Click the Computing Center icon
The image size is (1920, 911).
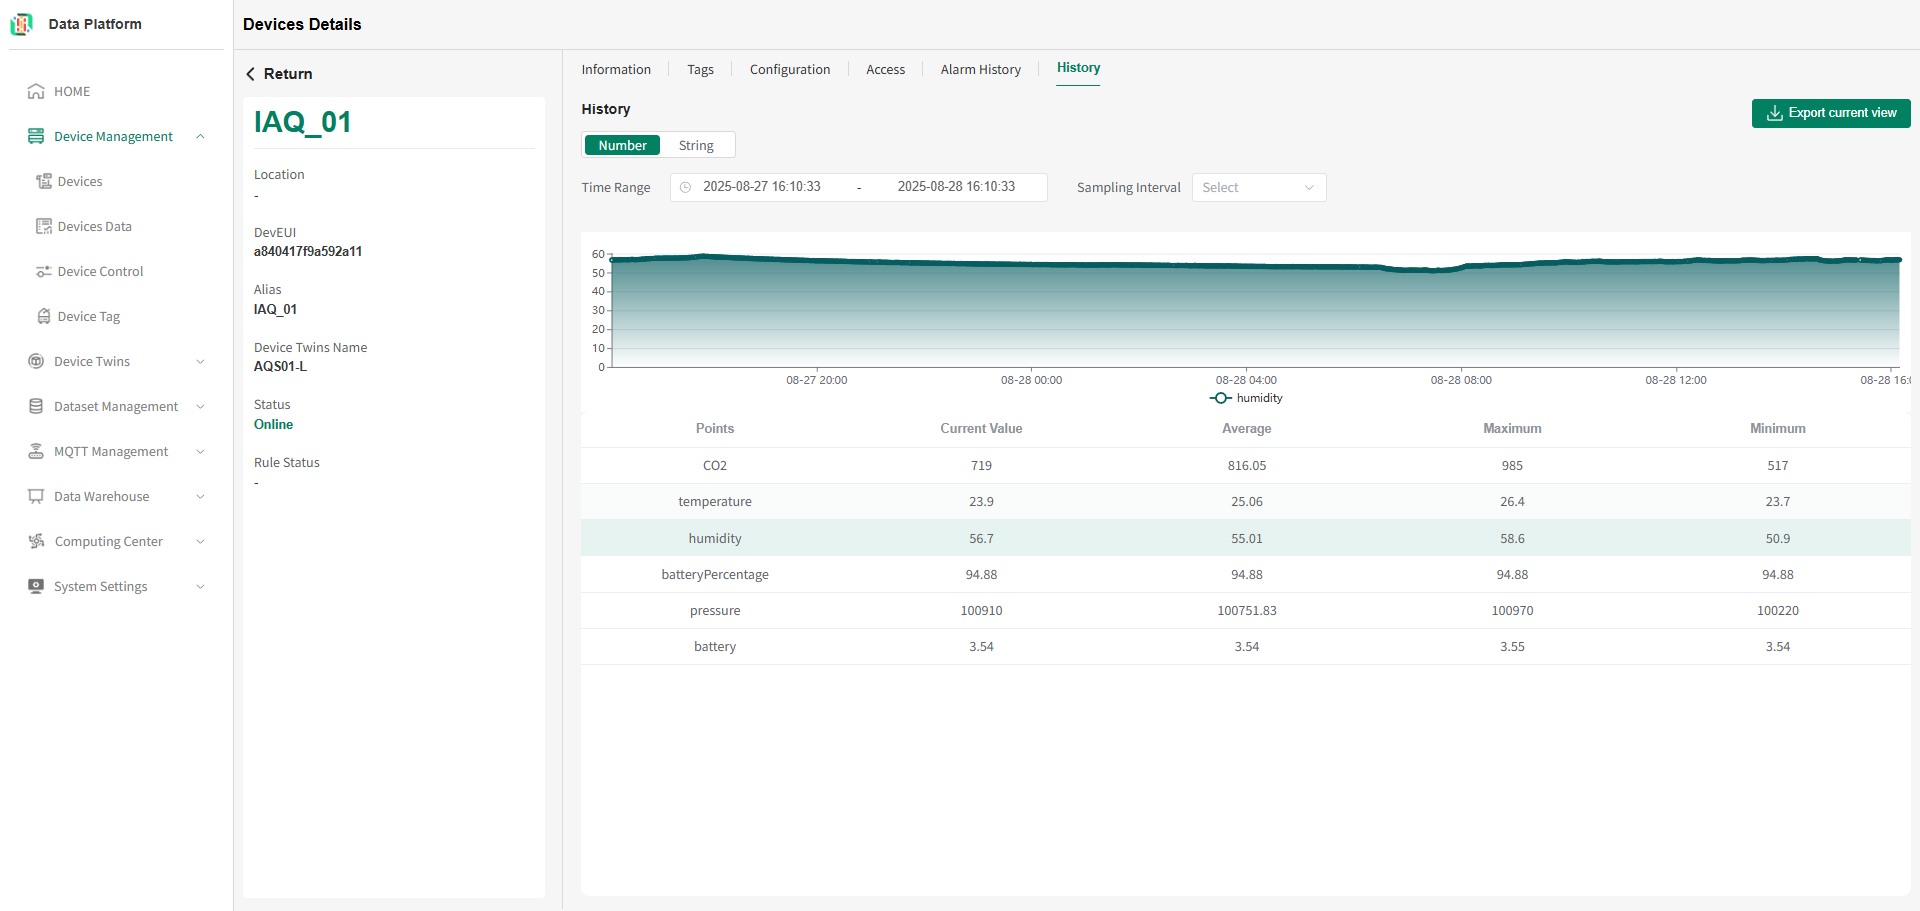coord(36,541)
